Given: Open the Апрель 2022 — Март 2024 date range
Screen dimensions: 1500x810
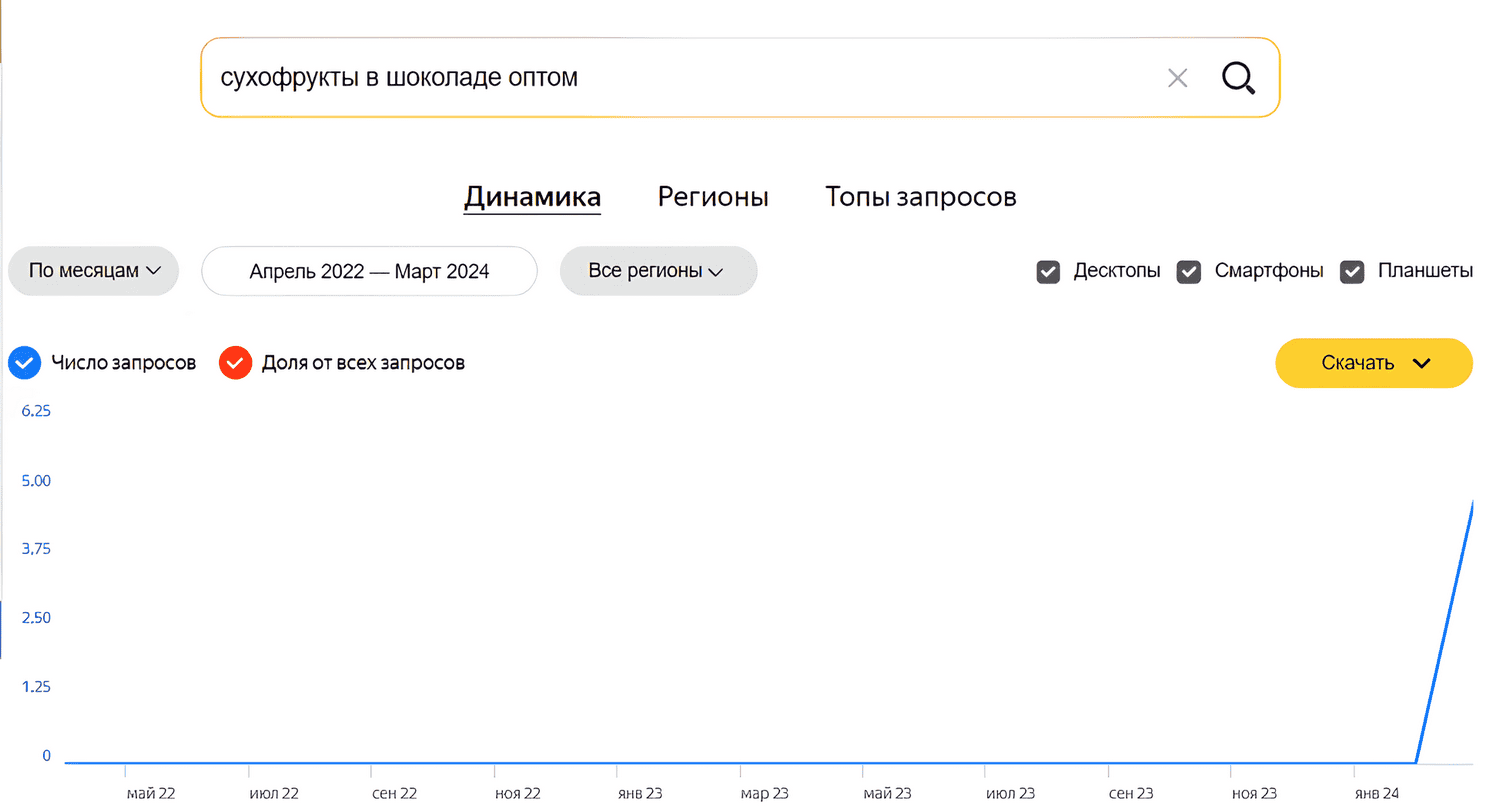Looking at the screenshot, I should click(369, 271).
